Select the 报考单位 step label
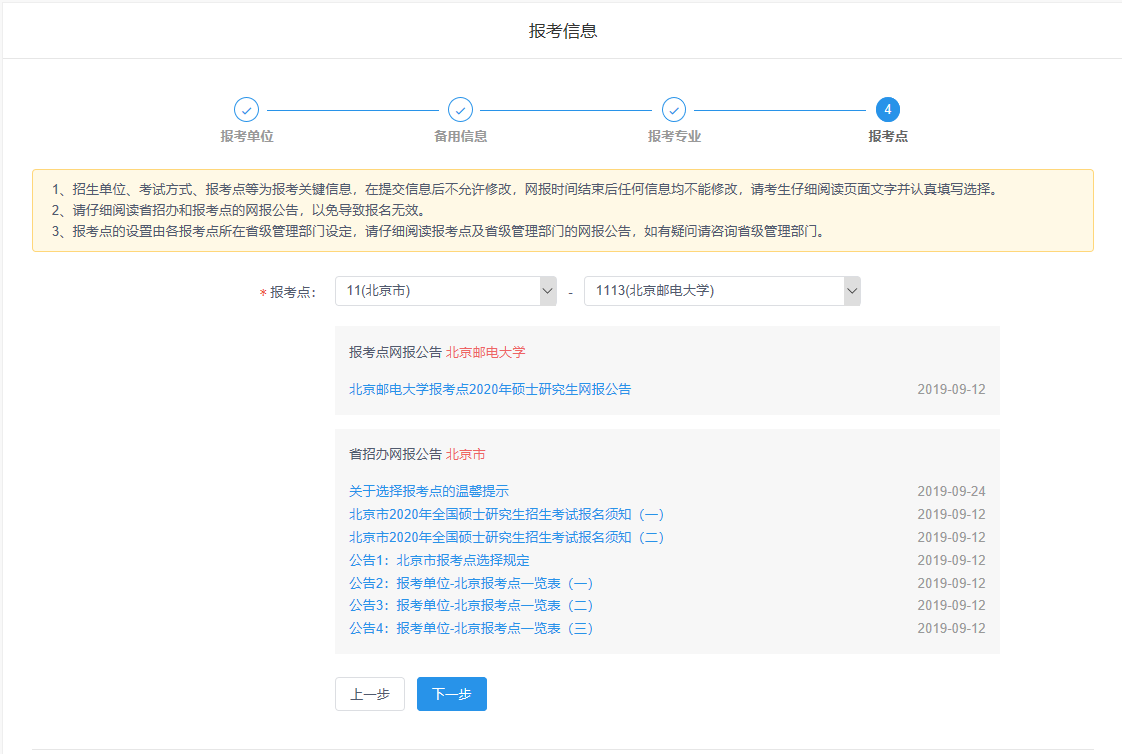The width and height of the screenshot is (1122, 754). (x=246, y=136)
